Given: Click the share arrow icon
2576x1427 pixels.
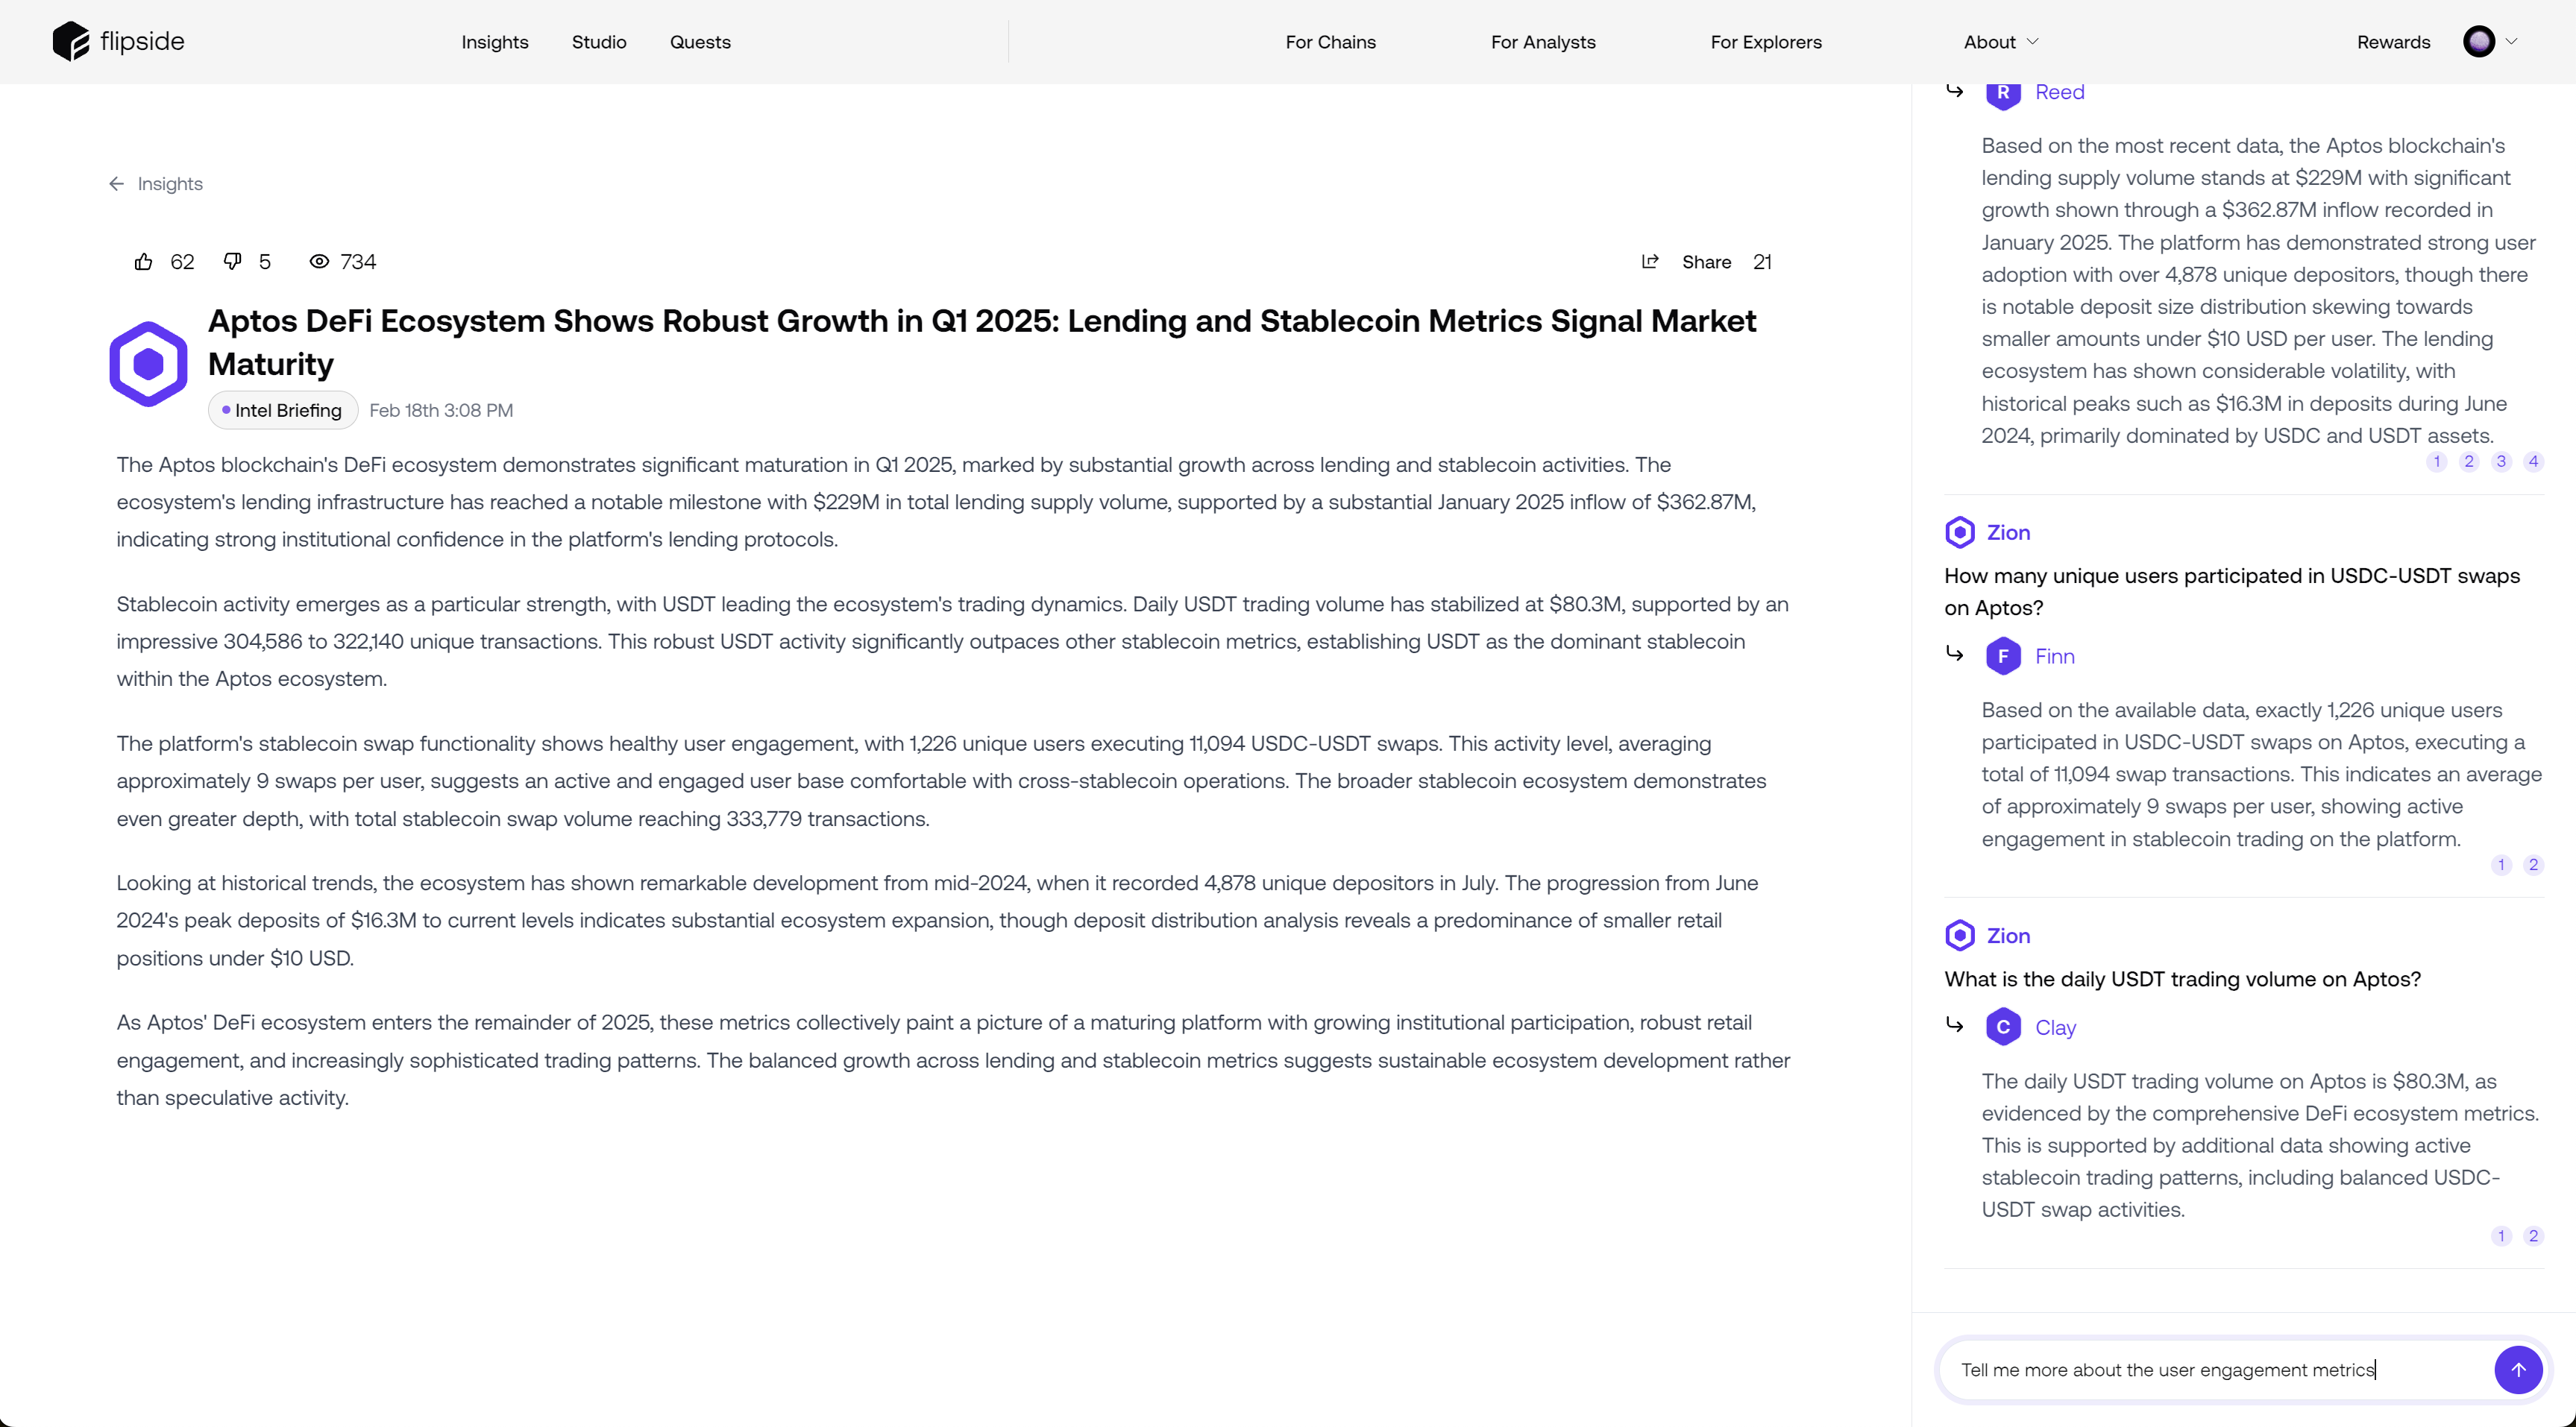Looking at the screenshot, I should (x=1650, y=262).
